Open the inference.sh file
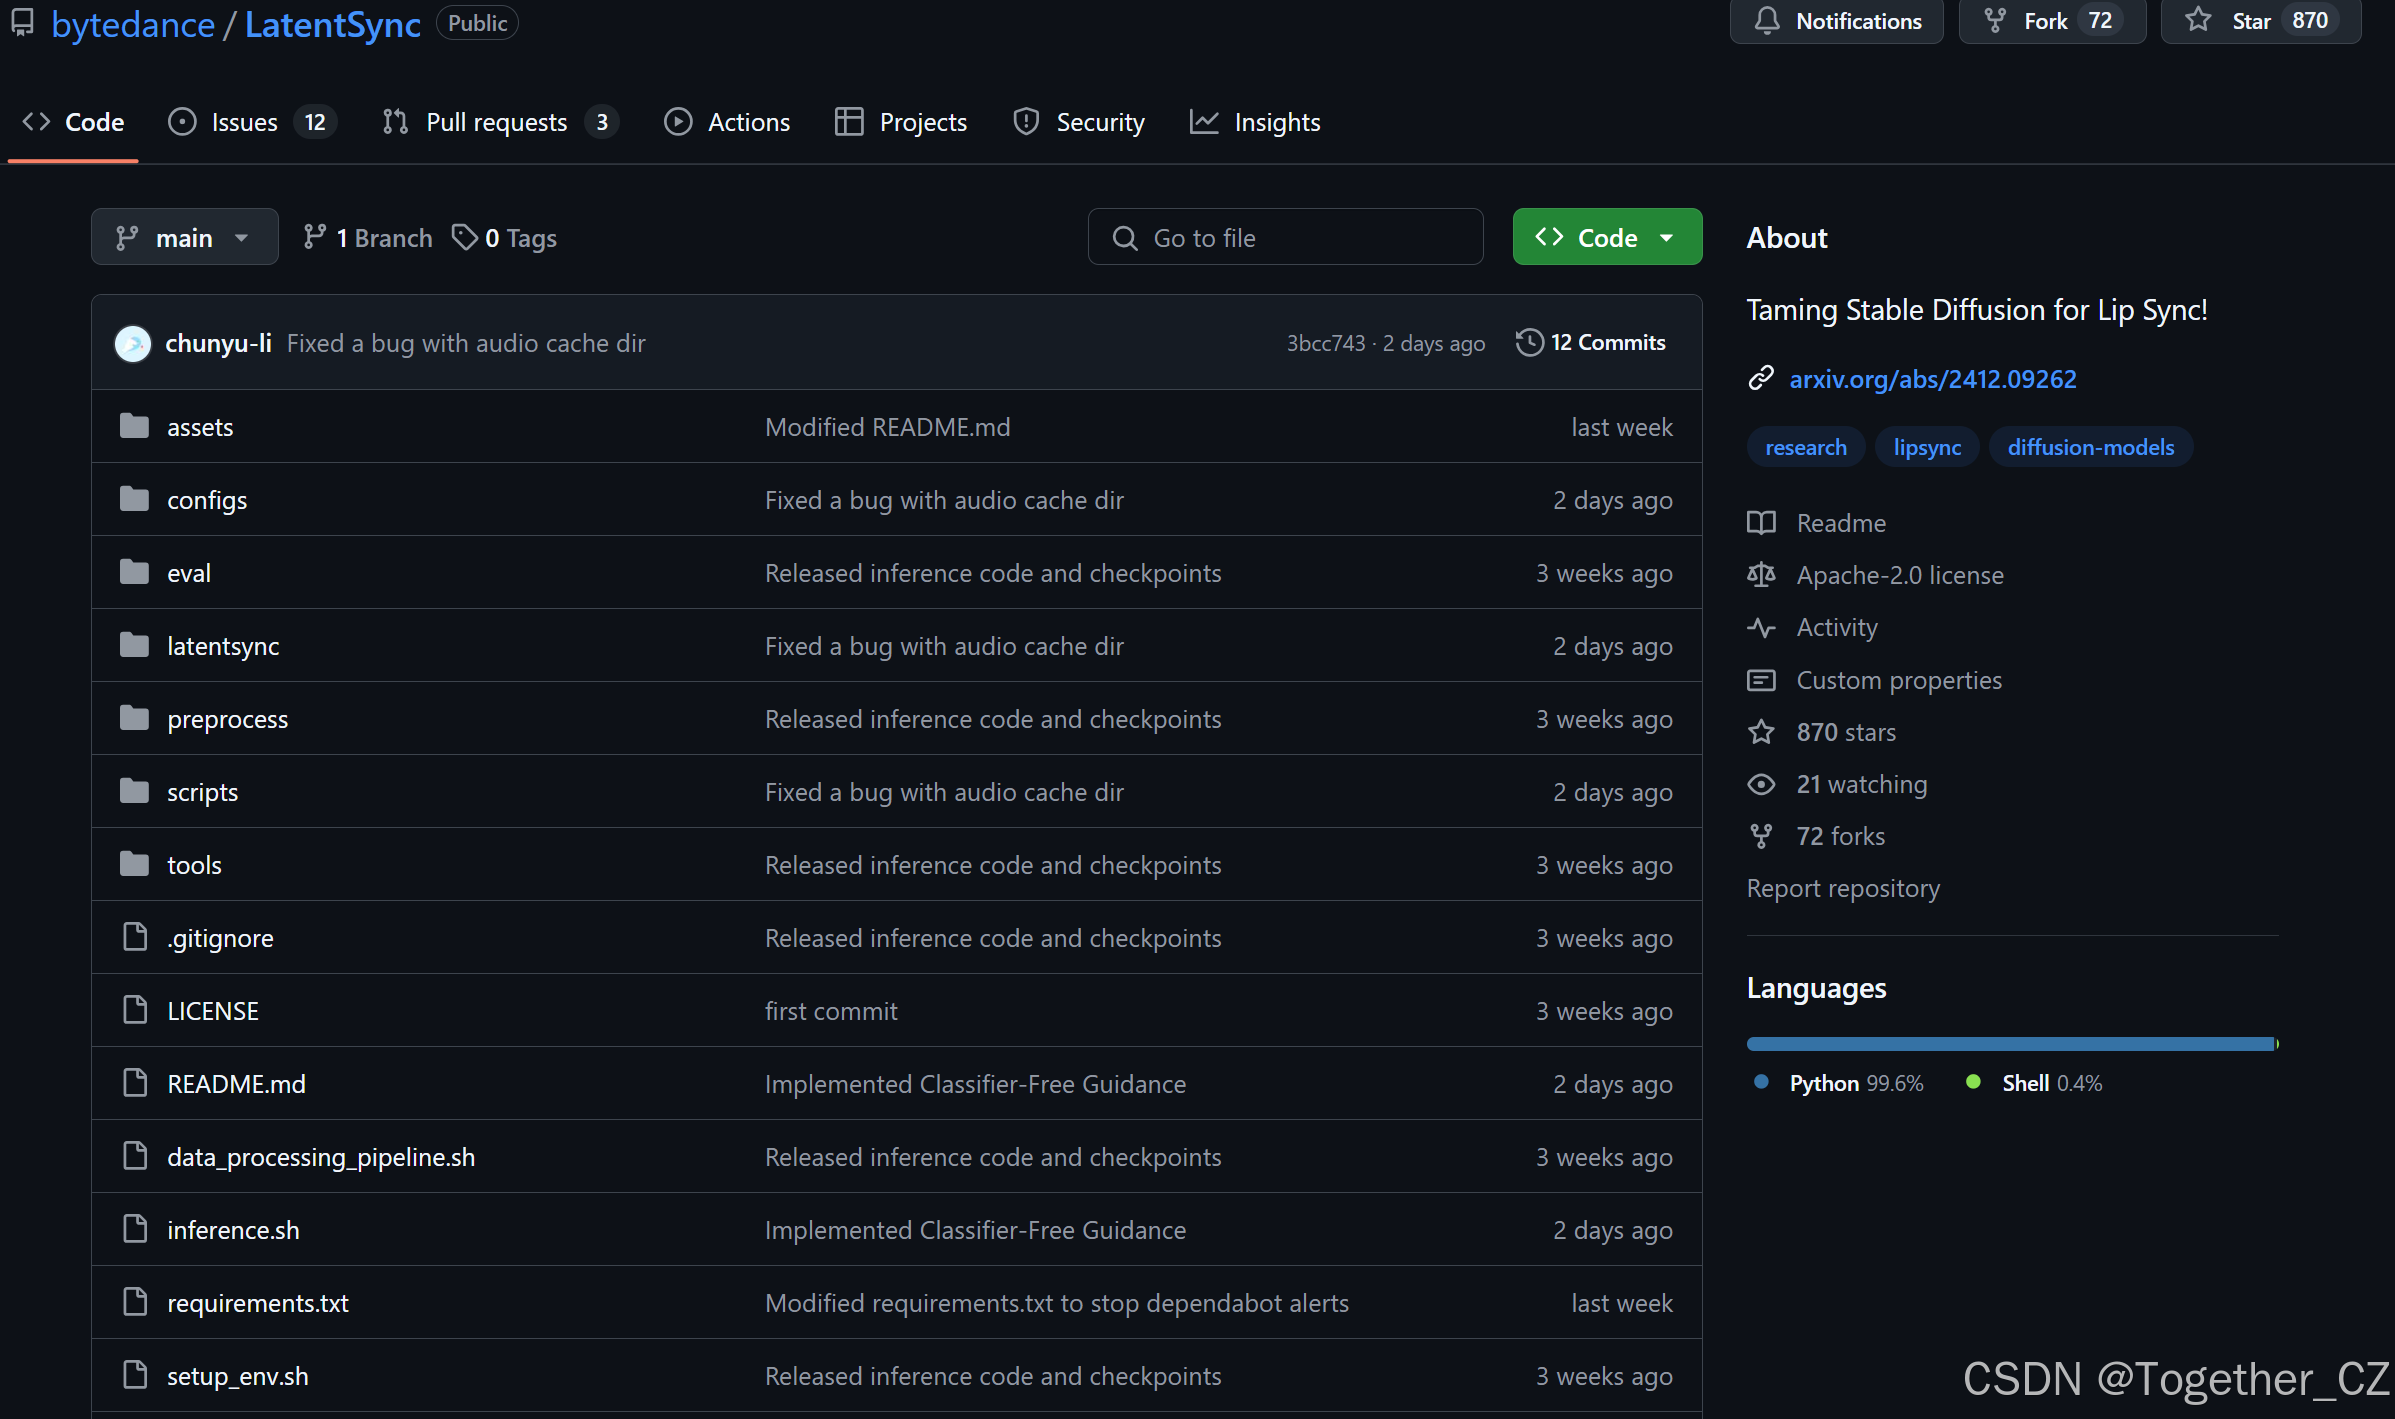Image resolution: width=2395 pixels, height=1419 pixels. pyautogui.click(x=233, y=1230)
